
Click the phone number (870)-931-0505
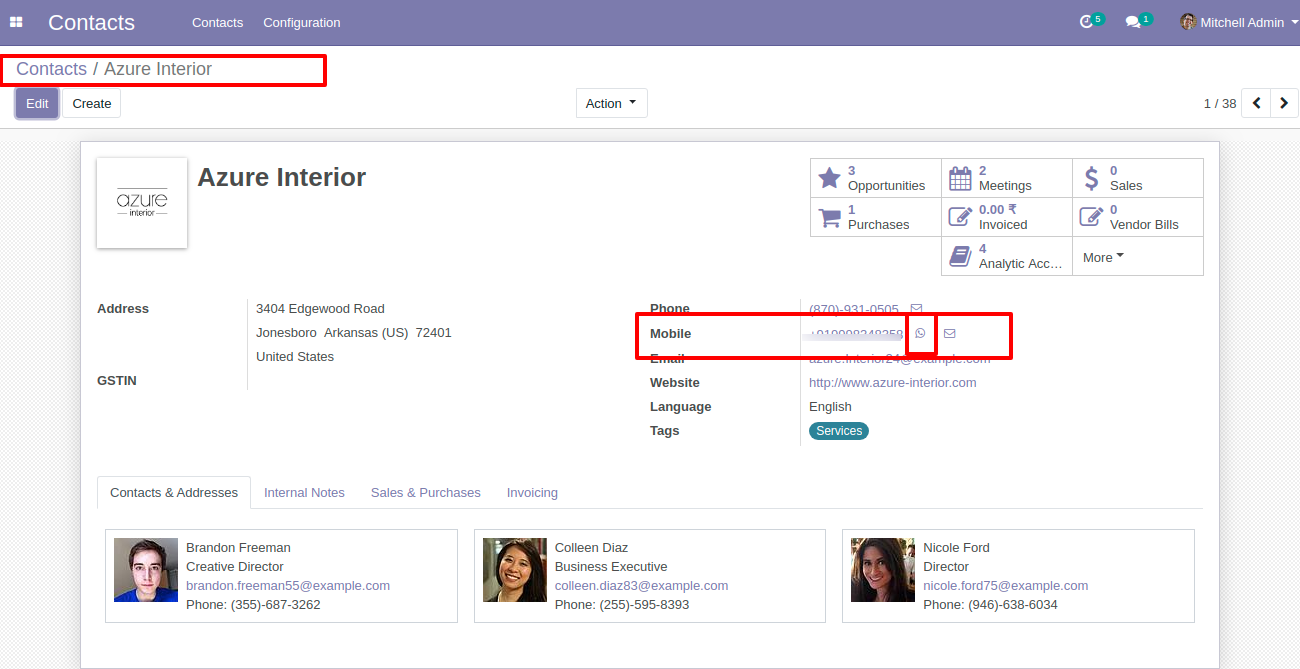pyautogui.click(x=854, y=309)
